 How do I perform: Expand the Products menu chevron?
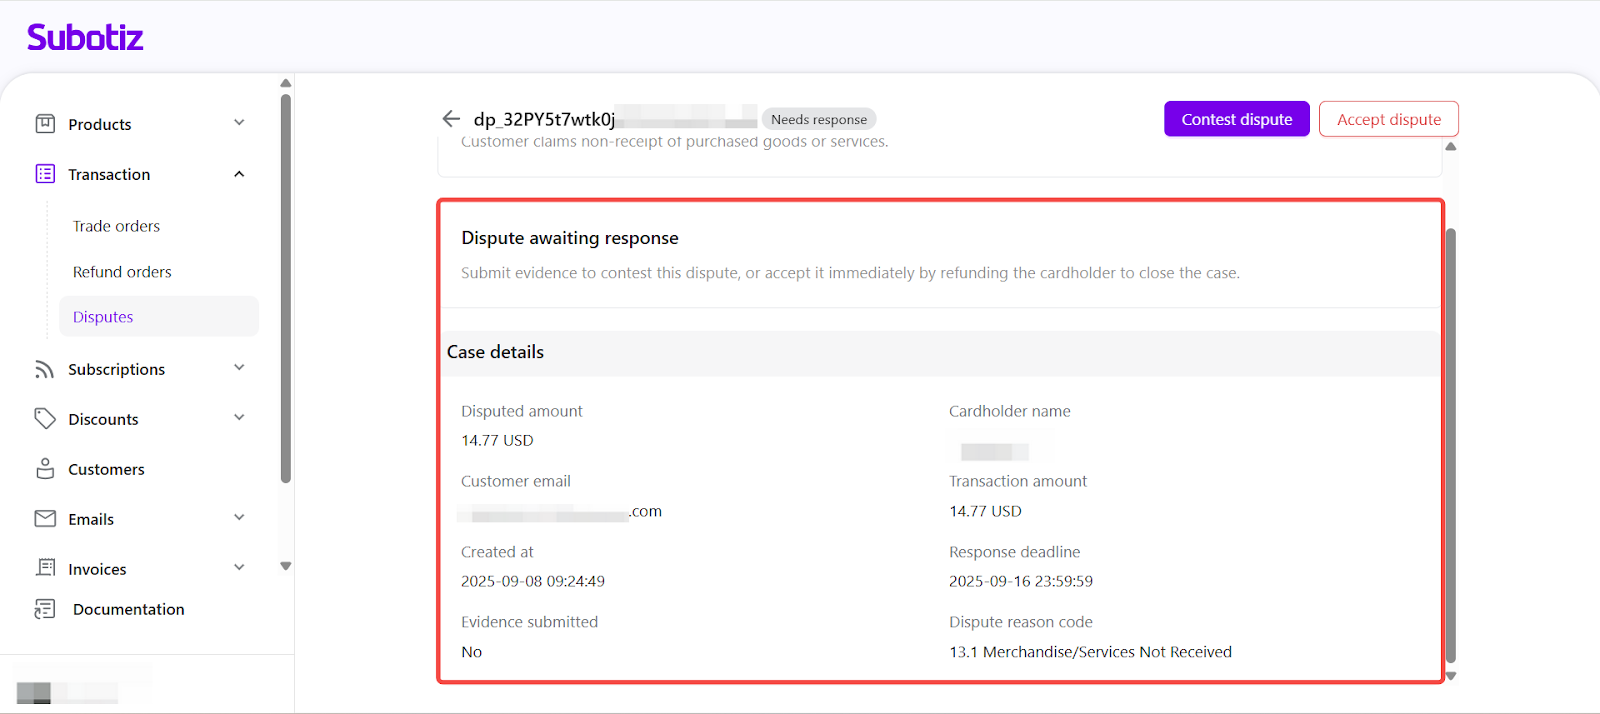click(239, 123)
